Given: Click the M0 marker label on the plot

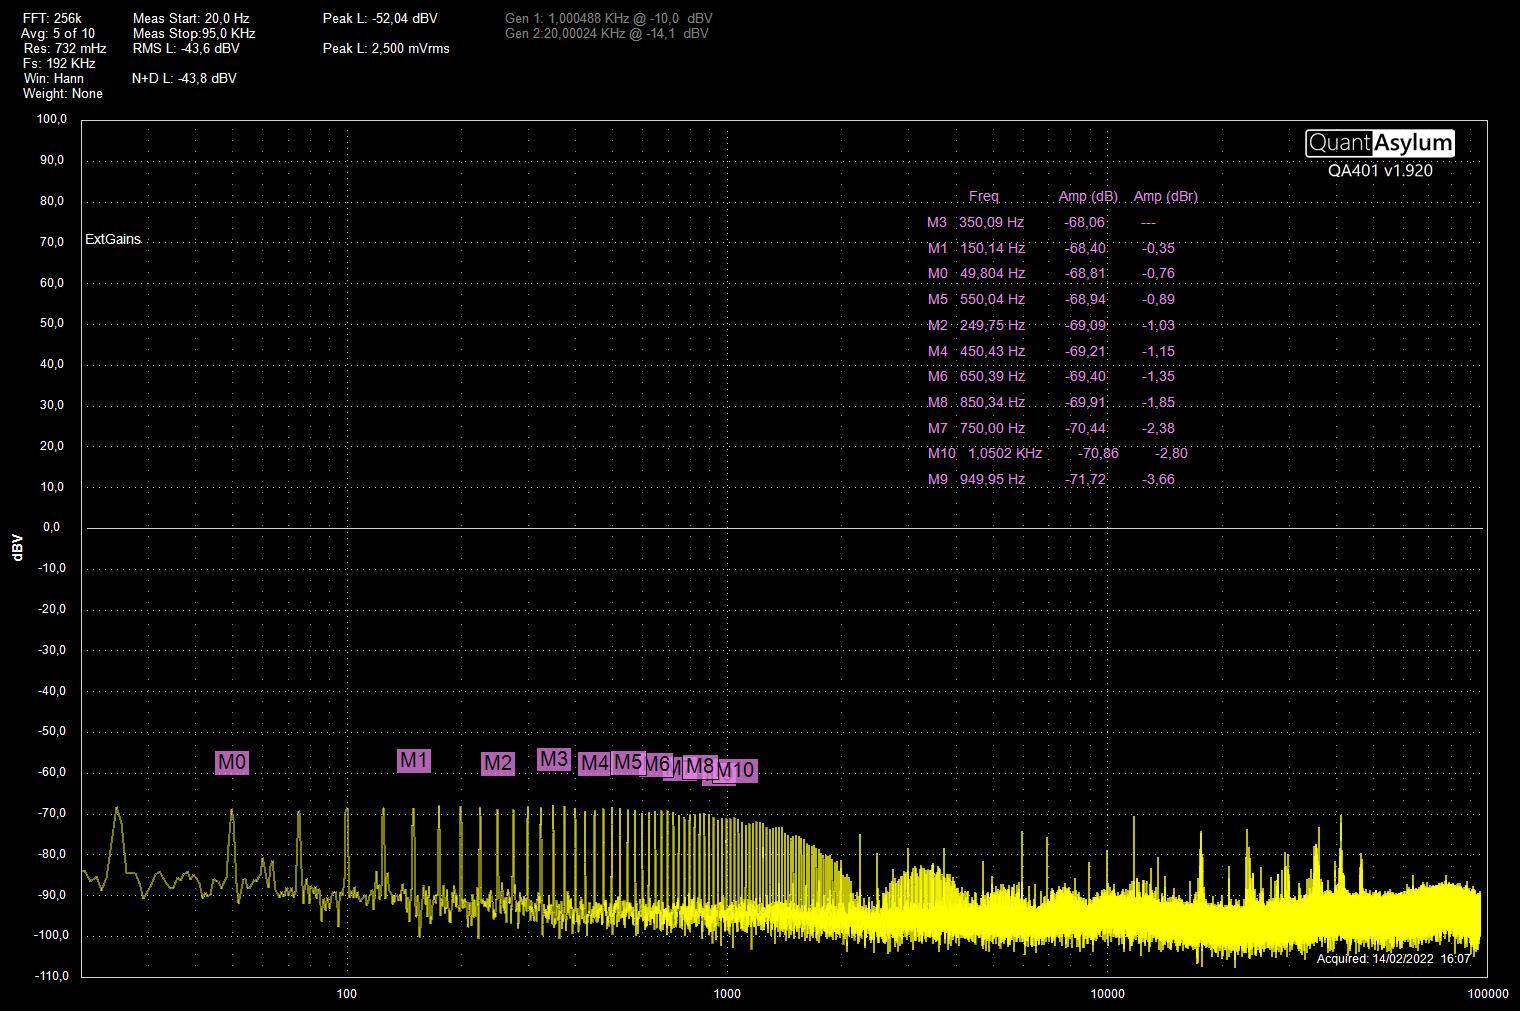Looking at the screenshot, I should [231, 762].
